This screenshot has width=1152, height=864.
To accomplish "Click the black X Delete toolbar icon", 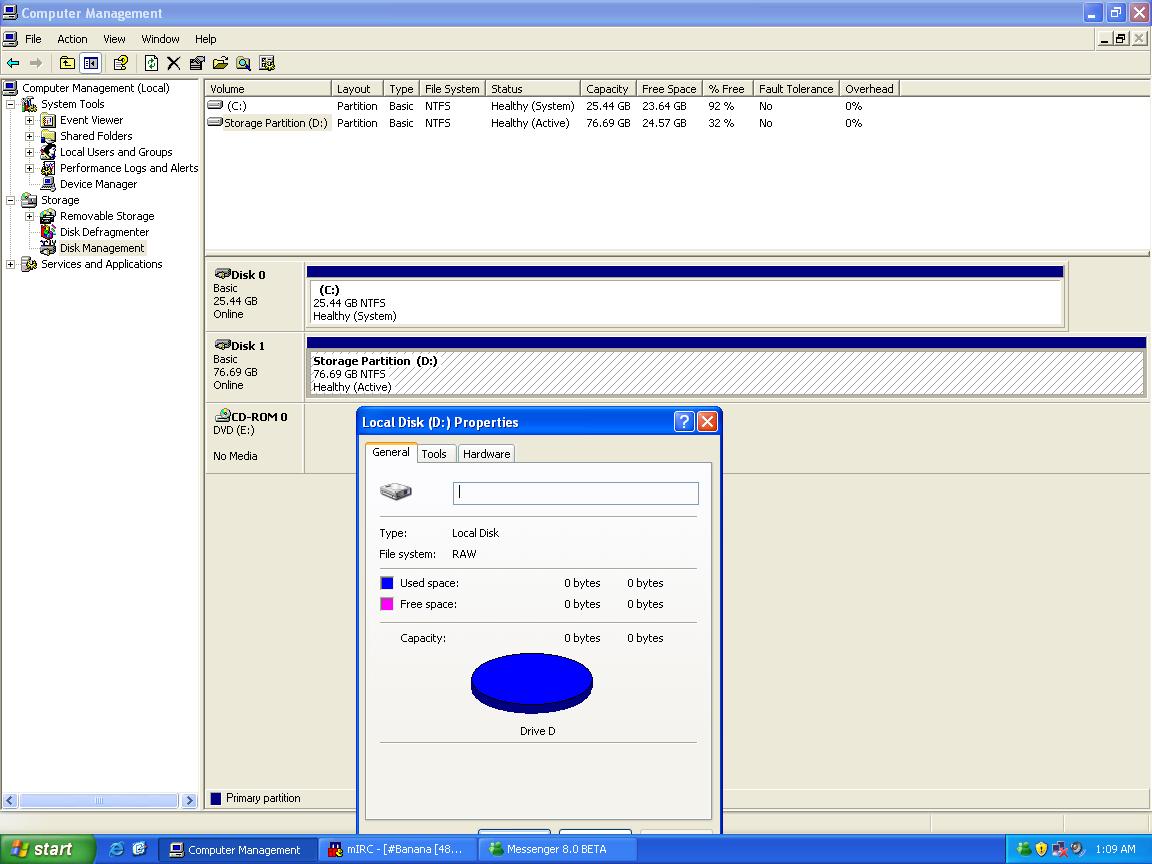I will (173, 63).
